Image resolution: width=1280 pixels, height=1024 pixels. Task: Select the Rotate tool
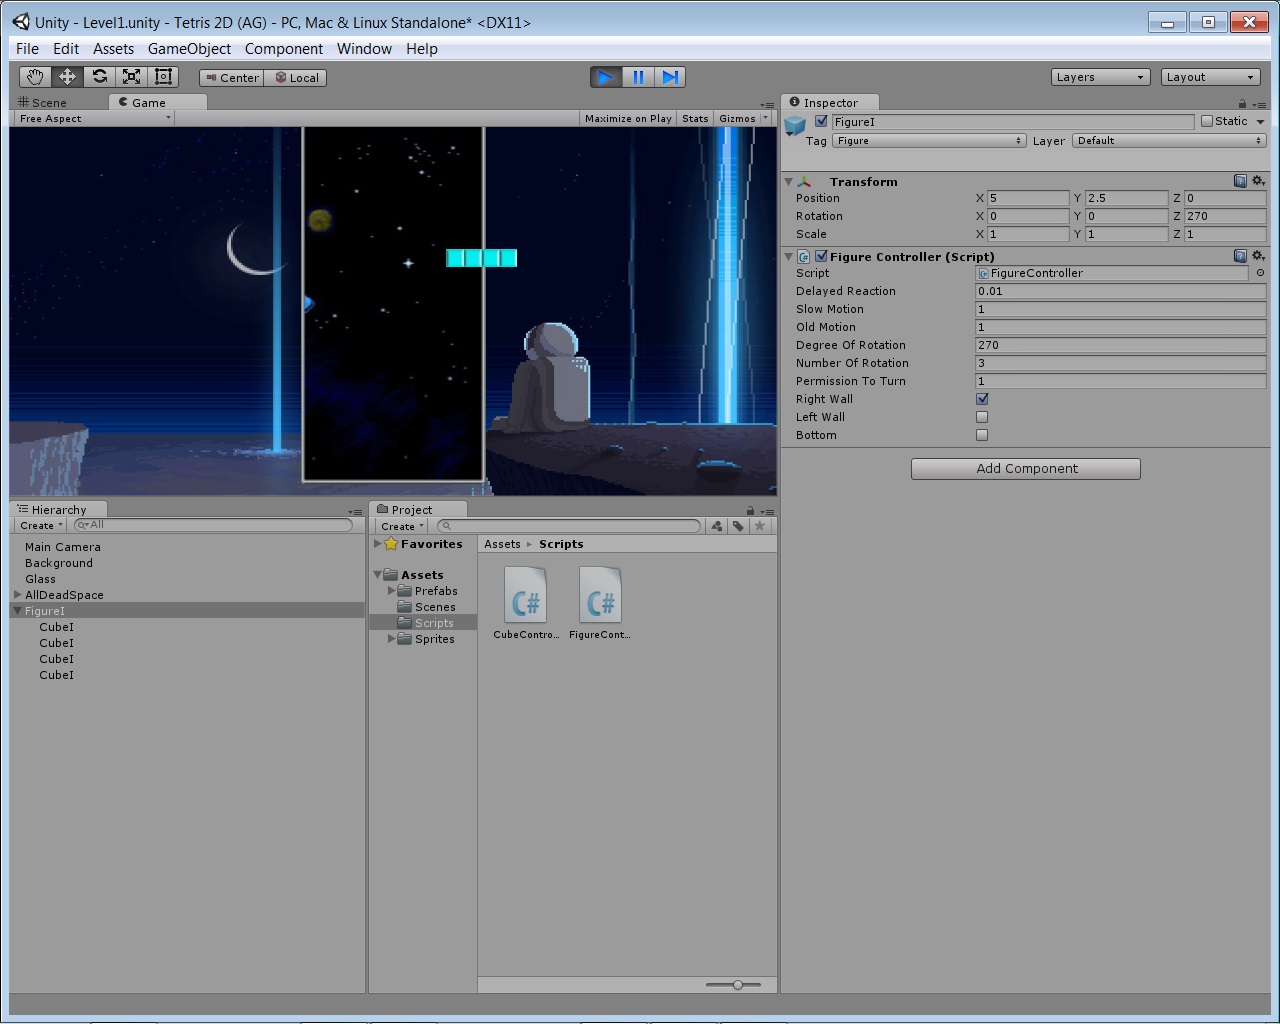coord(99,77)
